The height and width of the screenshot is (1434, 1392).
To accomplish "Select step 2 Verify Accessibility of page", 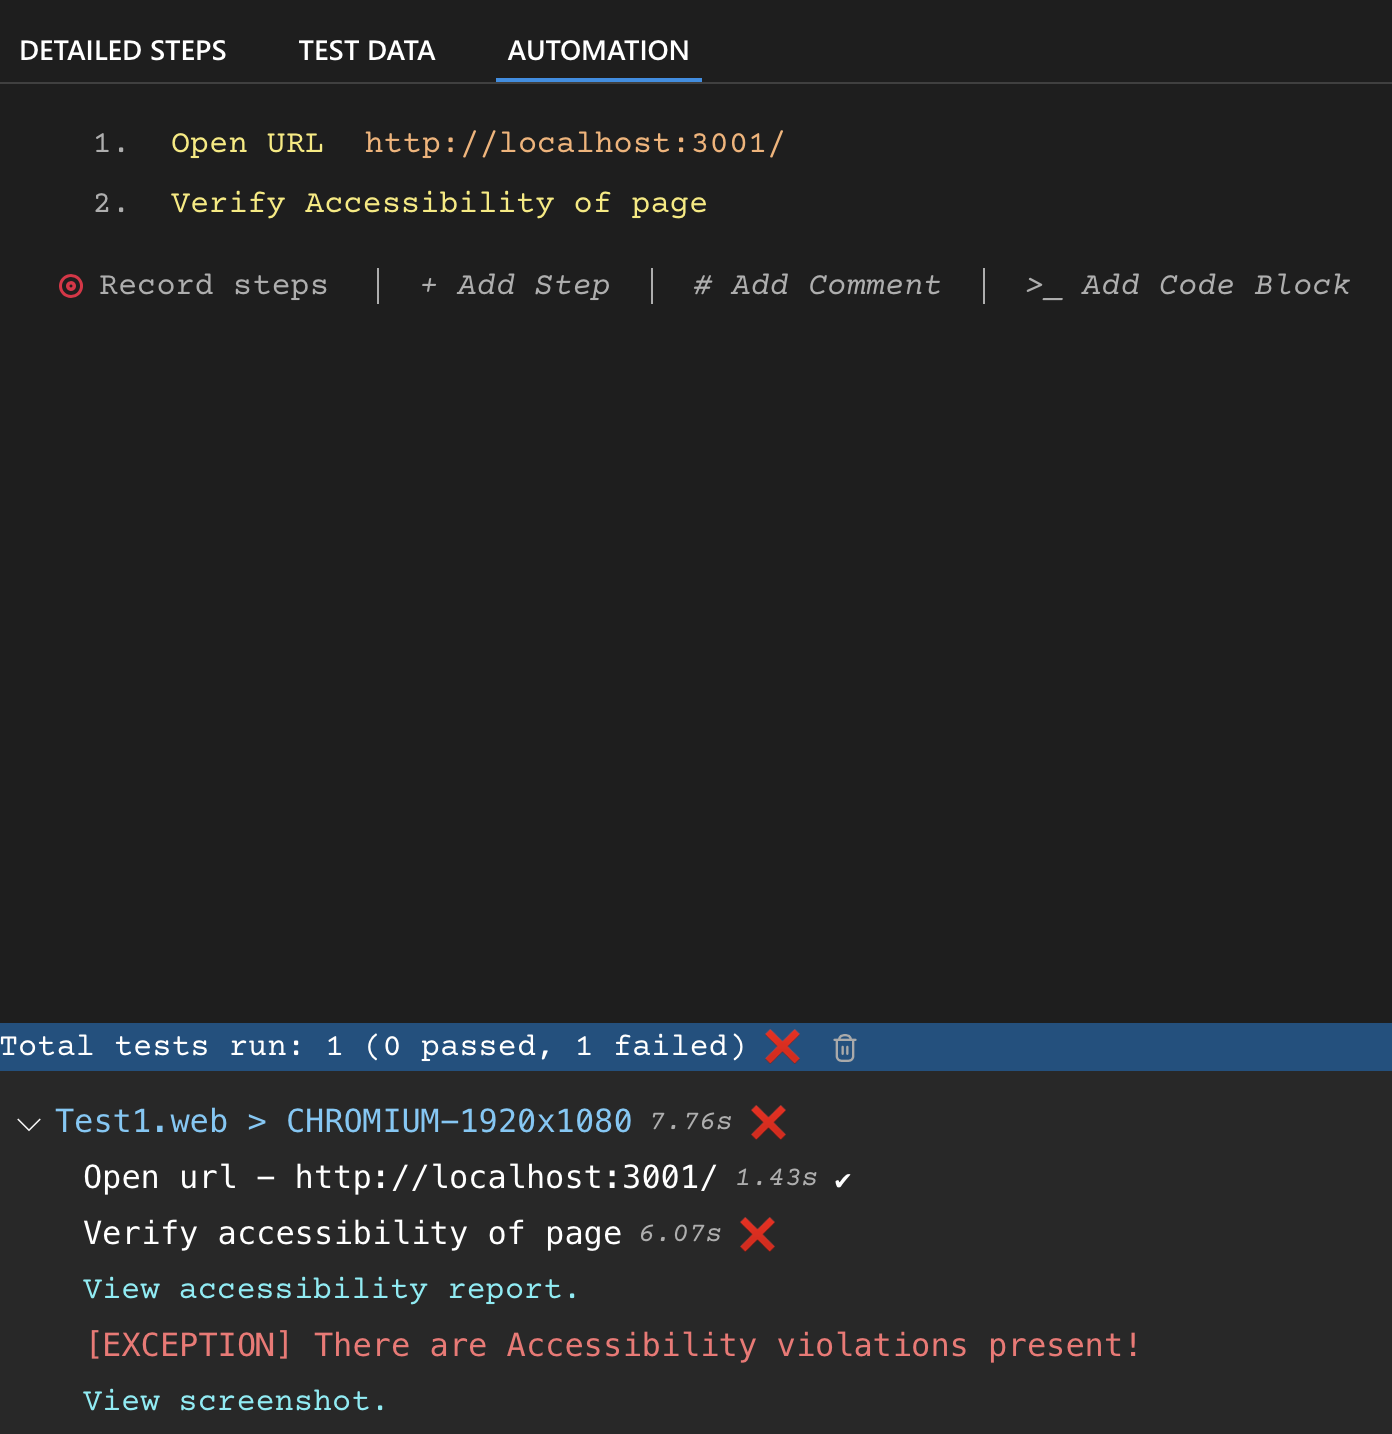I will pyautogui.click(x=438, y=204).
